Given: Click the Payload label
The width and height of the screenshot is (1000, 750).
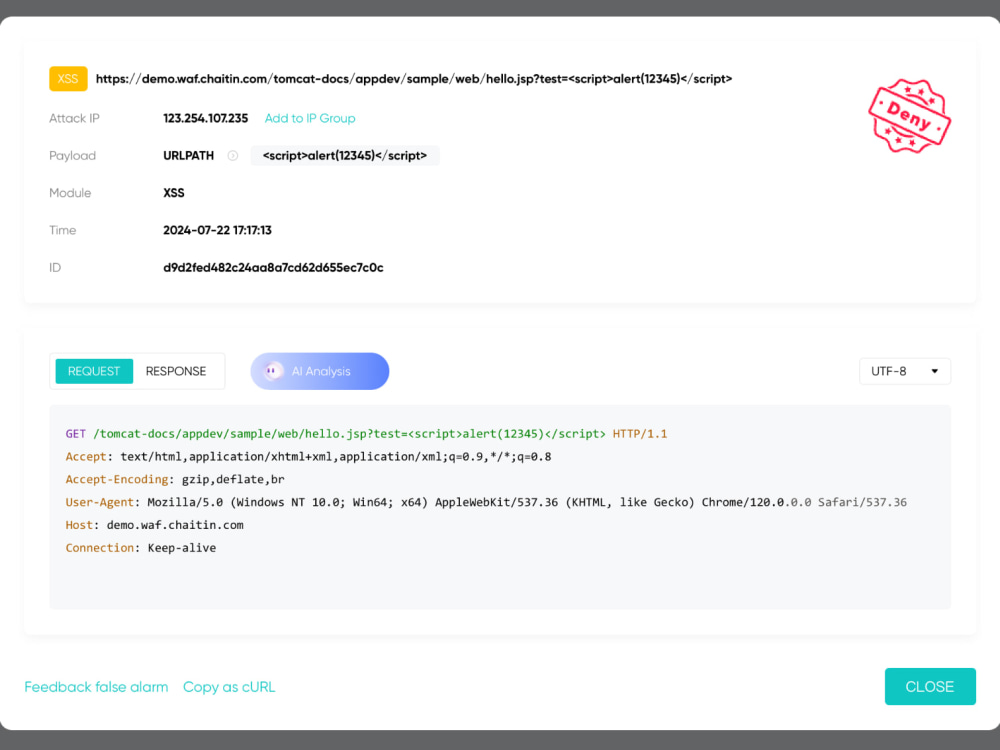Looking at the screenshot, I should click(72, 156).
